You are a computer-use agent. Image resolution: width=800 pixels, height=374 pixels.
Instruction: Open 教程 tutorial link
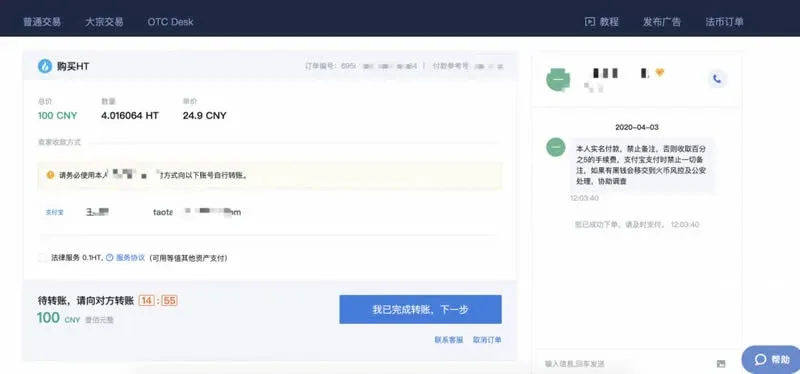pos(609,22)
